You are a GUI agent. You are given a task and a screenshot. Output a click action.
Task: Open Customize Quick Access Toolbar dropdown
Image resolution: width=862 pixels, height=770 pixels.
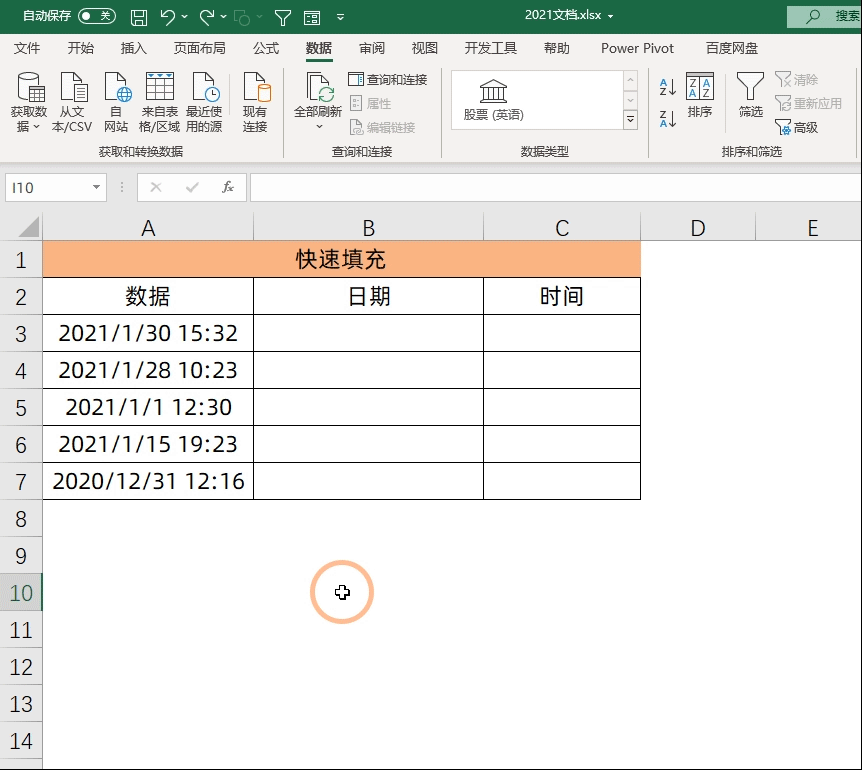coord(340,17)
